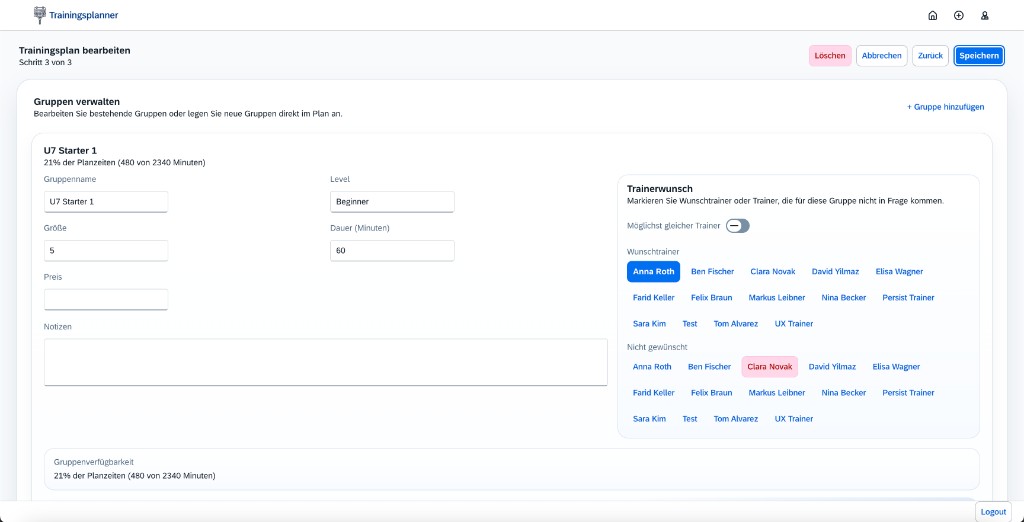Toggle the 'Möglichst gleicher Trainer' switch
This screenshot has width=1024, height=522.
point(738,226)
